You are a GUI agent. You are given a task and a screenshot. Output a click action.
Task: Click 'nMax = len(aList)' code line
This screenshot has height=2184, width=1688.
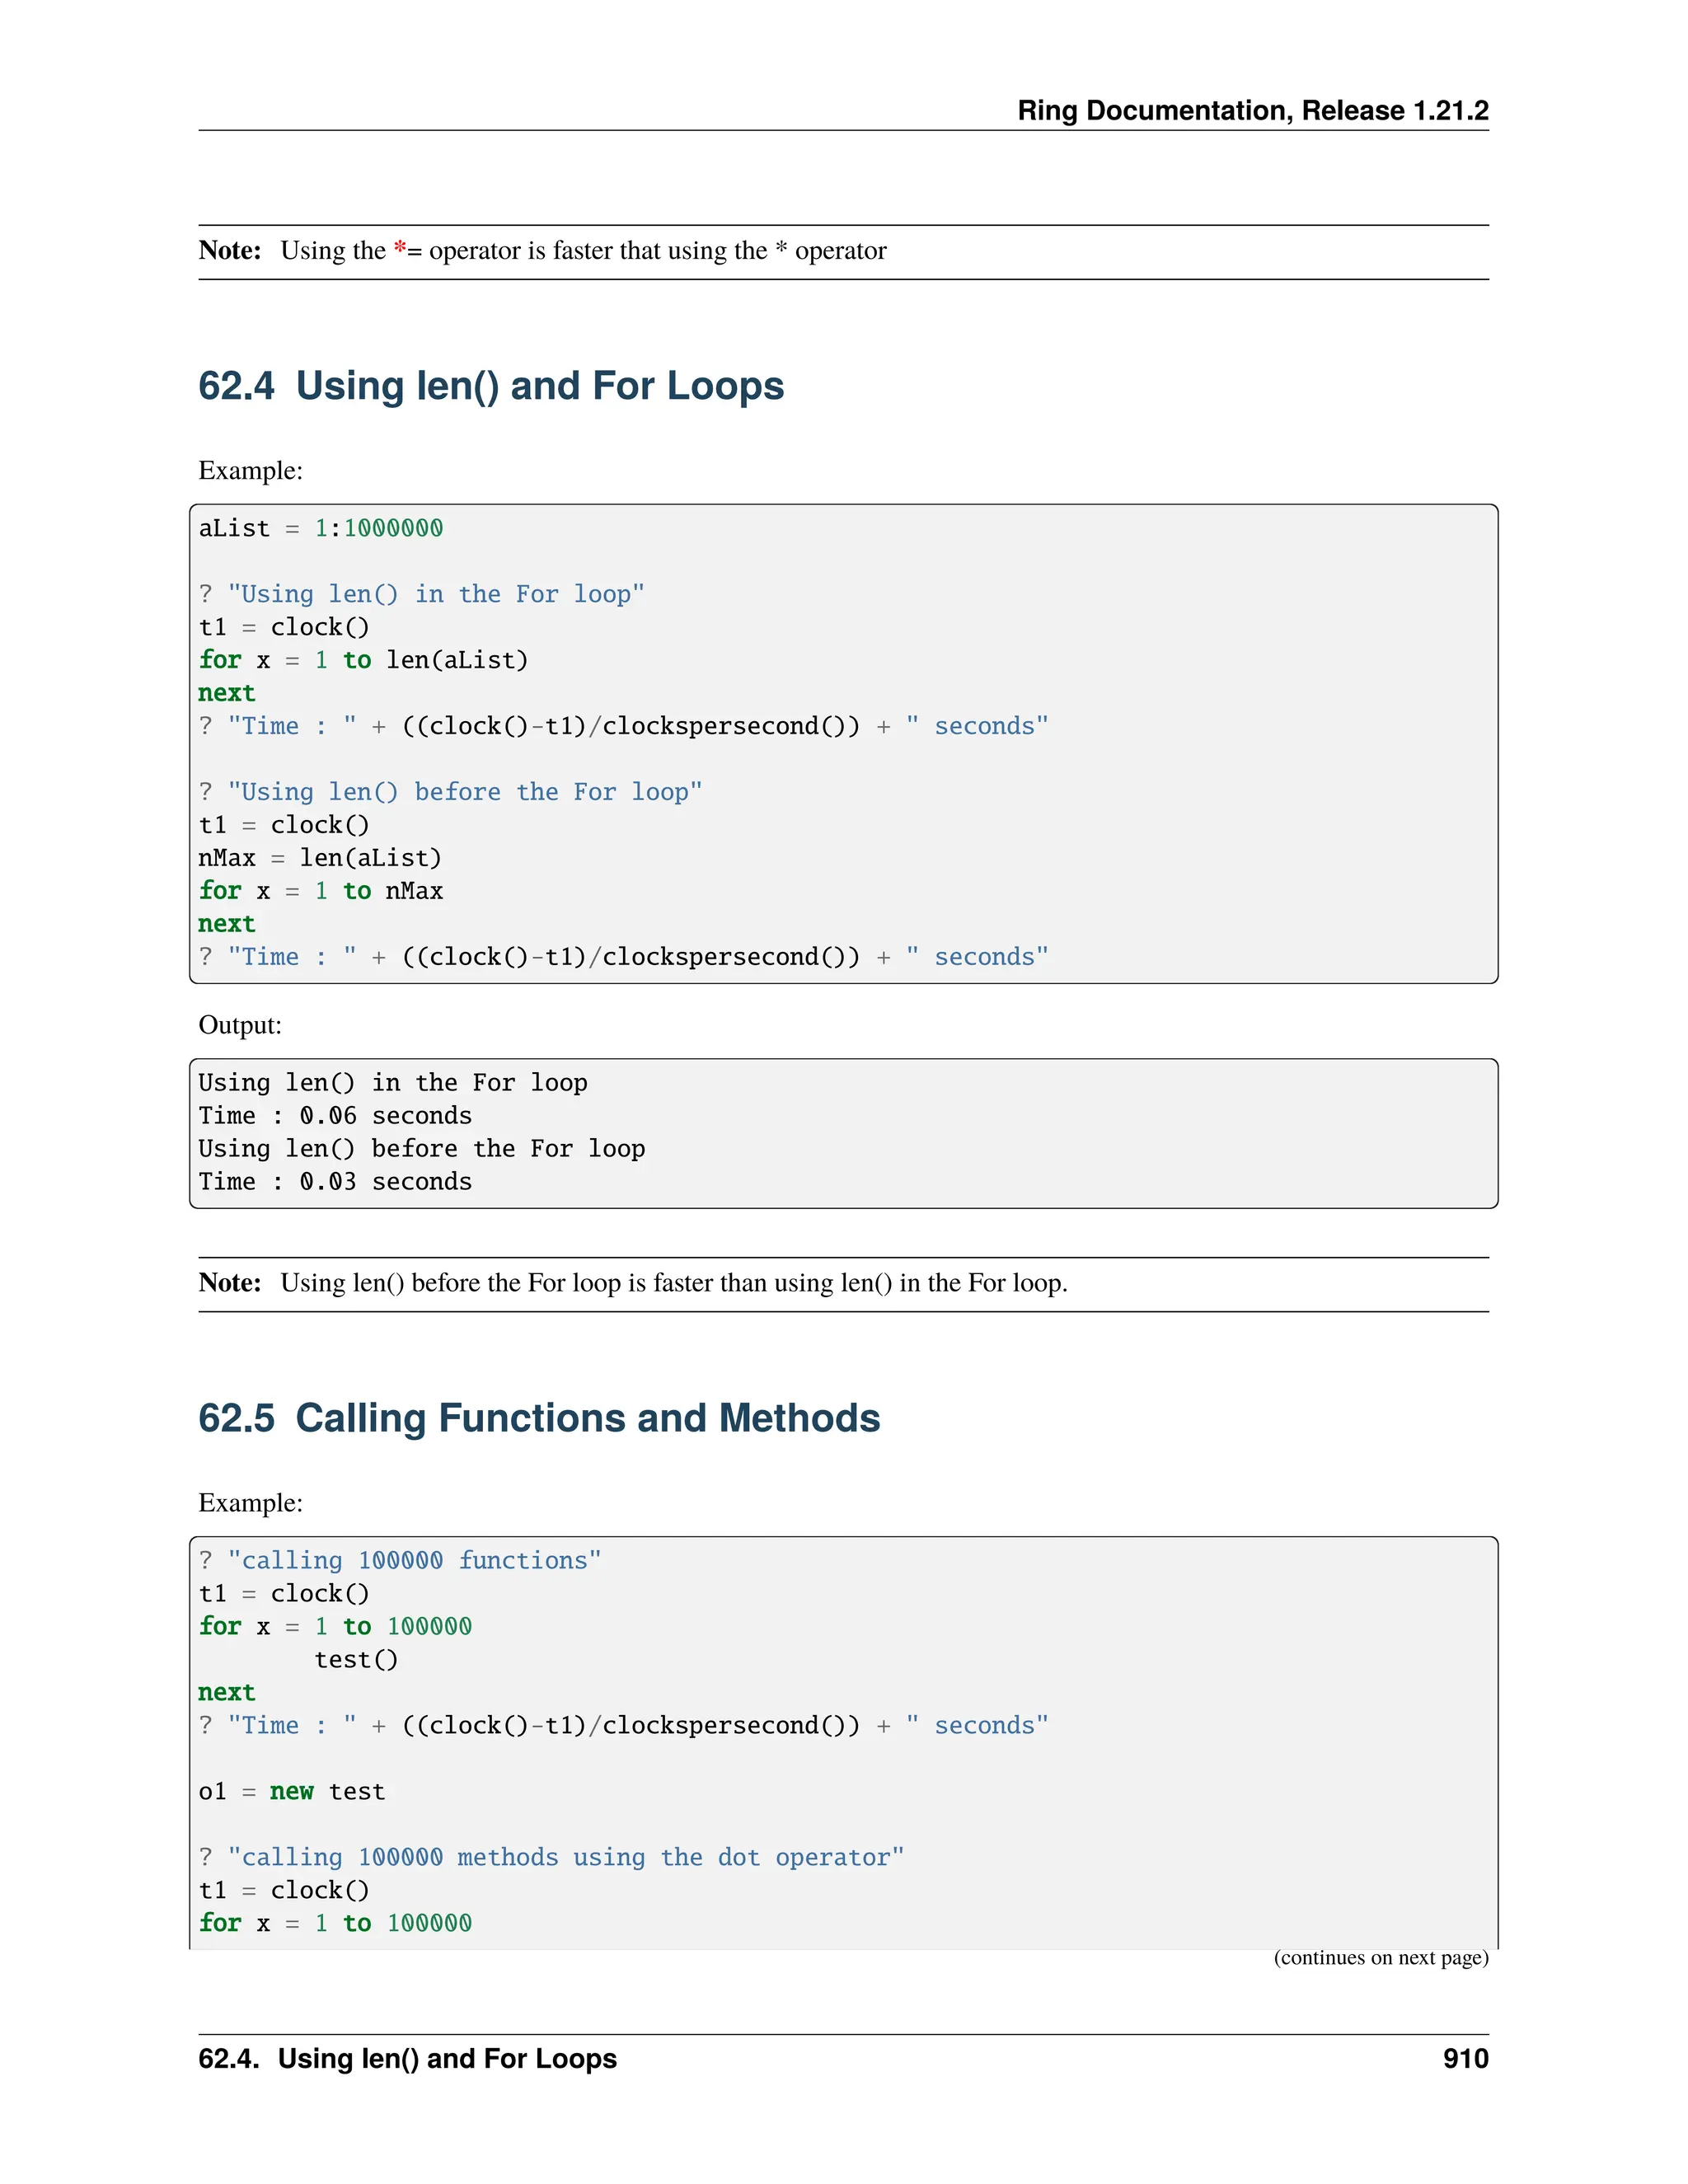point(320,858)
